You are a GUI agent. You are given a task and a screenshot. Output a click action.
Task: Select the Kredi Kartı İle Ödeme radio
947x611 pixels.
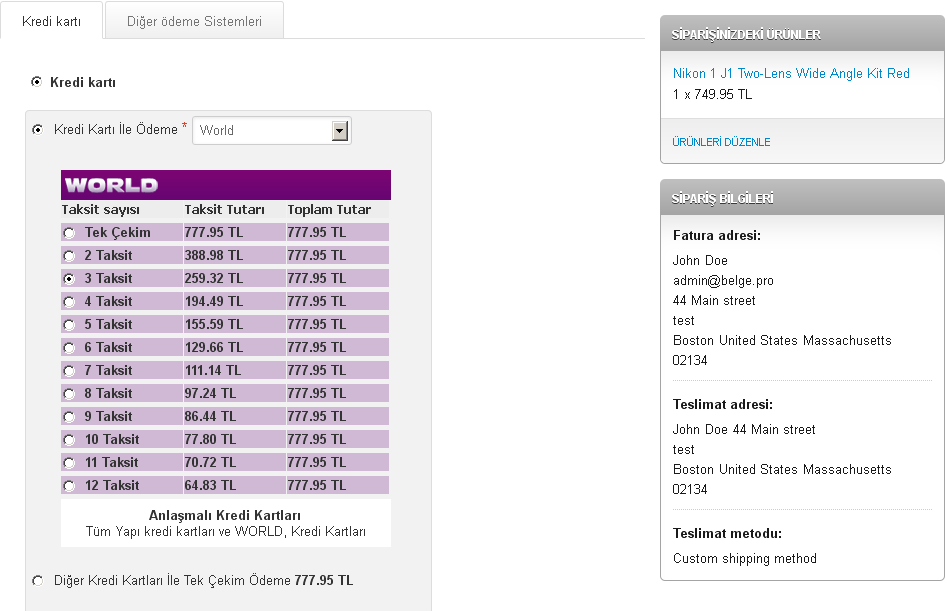(x=37, y=129)
